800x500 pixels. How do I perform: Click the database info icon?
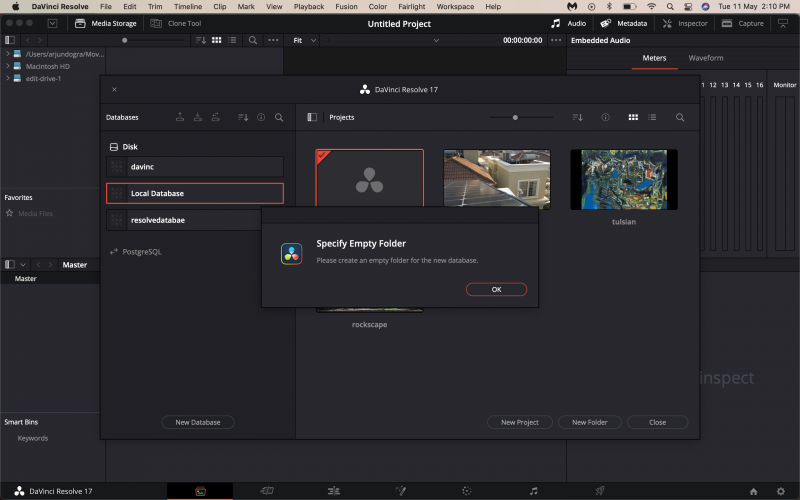[x=261, y=117]
